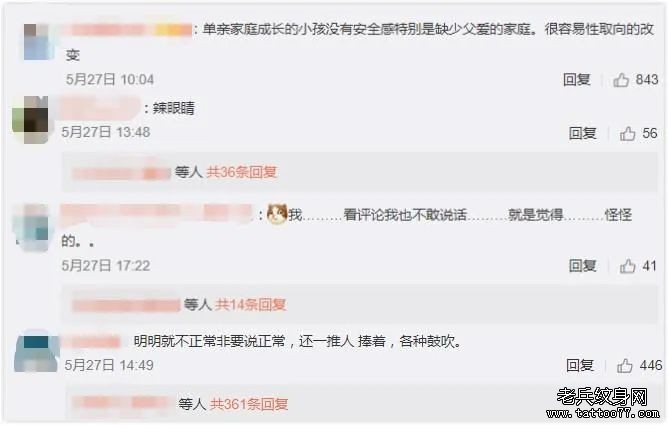
Task: Expand 共361条回复 replies
Action: pyautogui.click(x=249, y=404)
